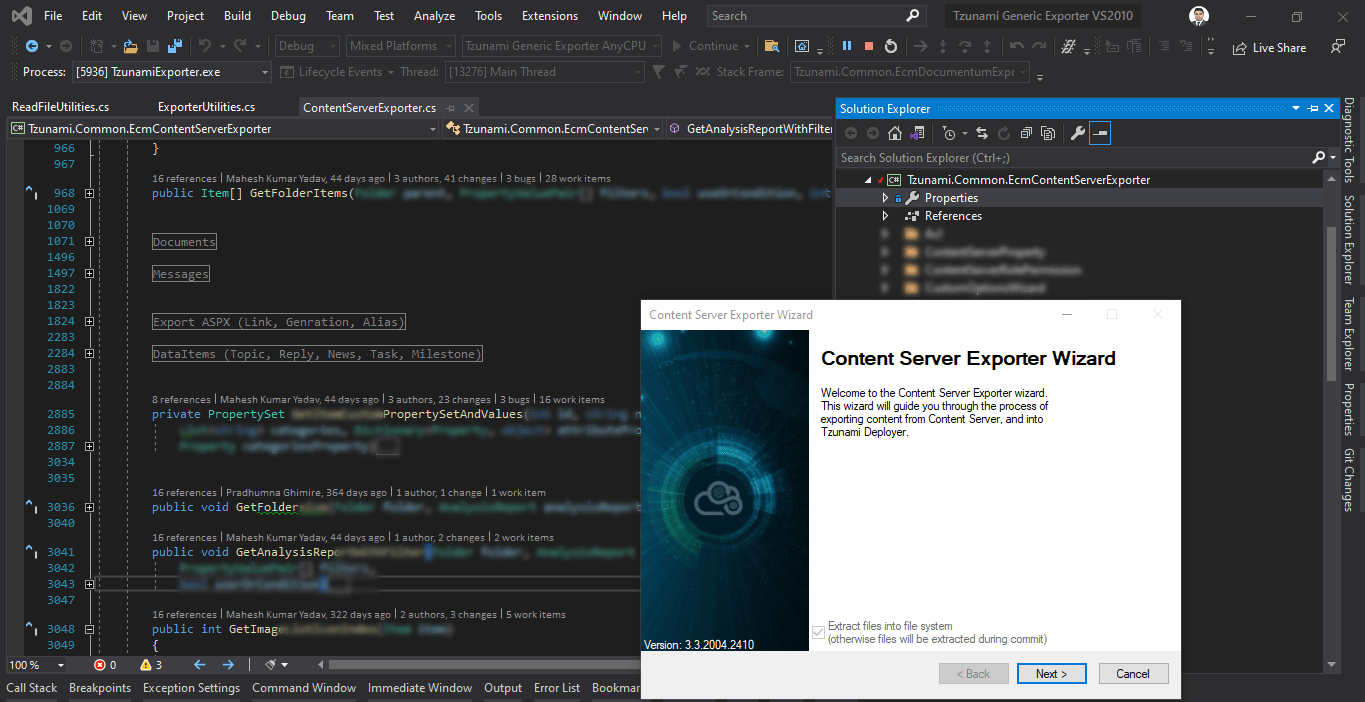Open the Extensions menu
This screenshot has width=1365, height=702.
[x=550, y=16]
